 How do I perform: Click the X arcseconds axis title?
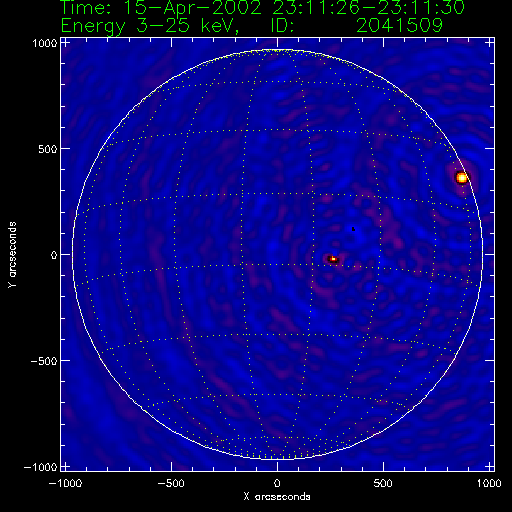pos(277,497)
